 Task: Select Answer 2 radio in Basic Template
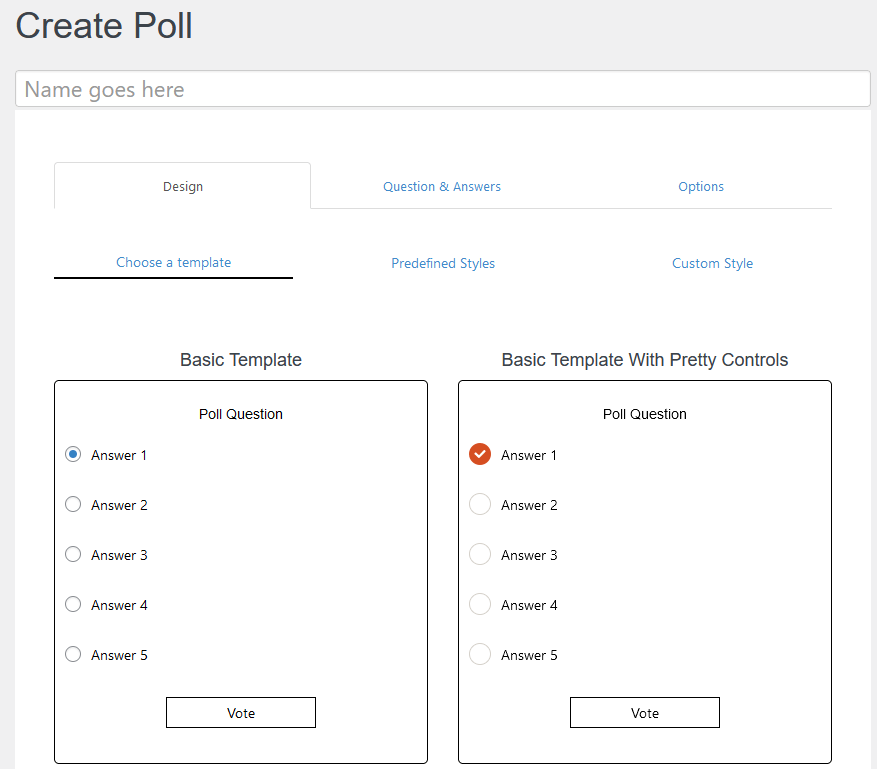[x=73, y=504]
